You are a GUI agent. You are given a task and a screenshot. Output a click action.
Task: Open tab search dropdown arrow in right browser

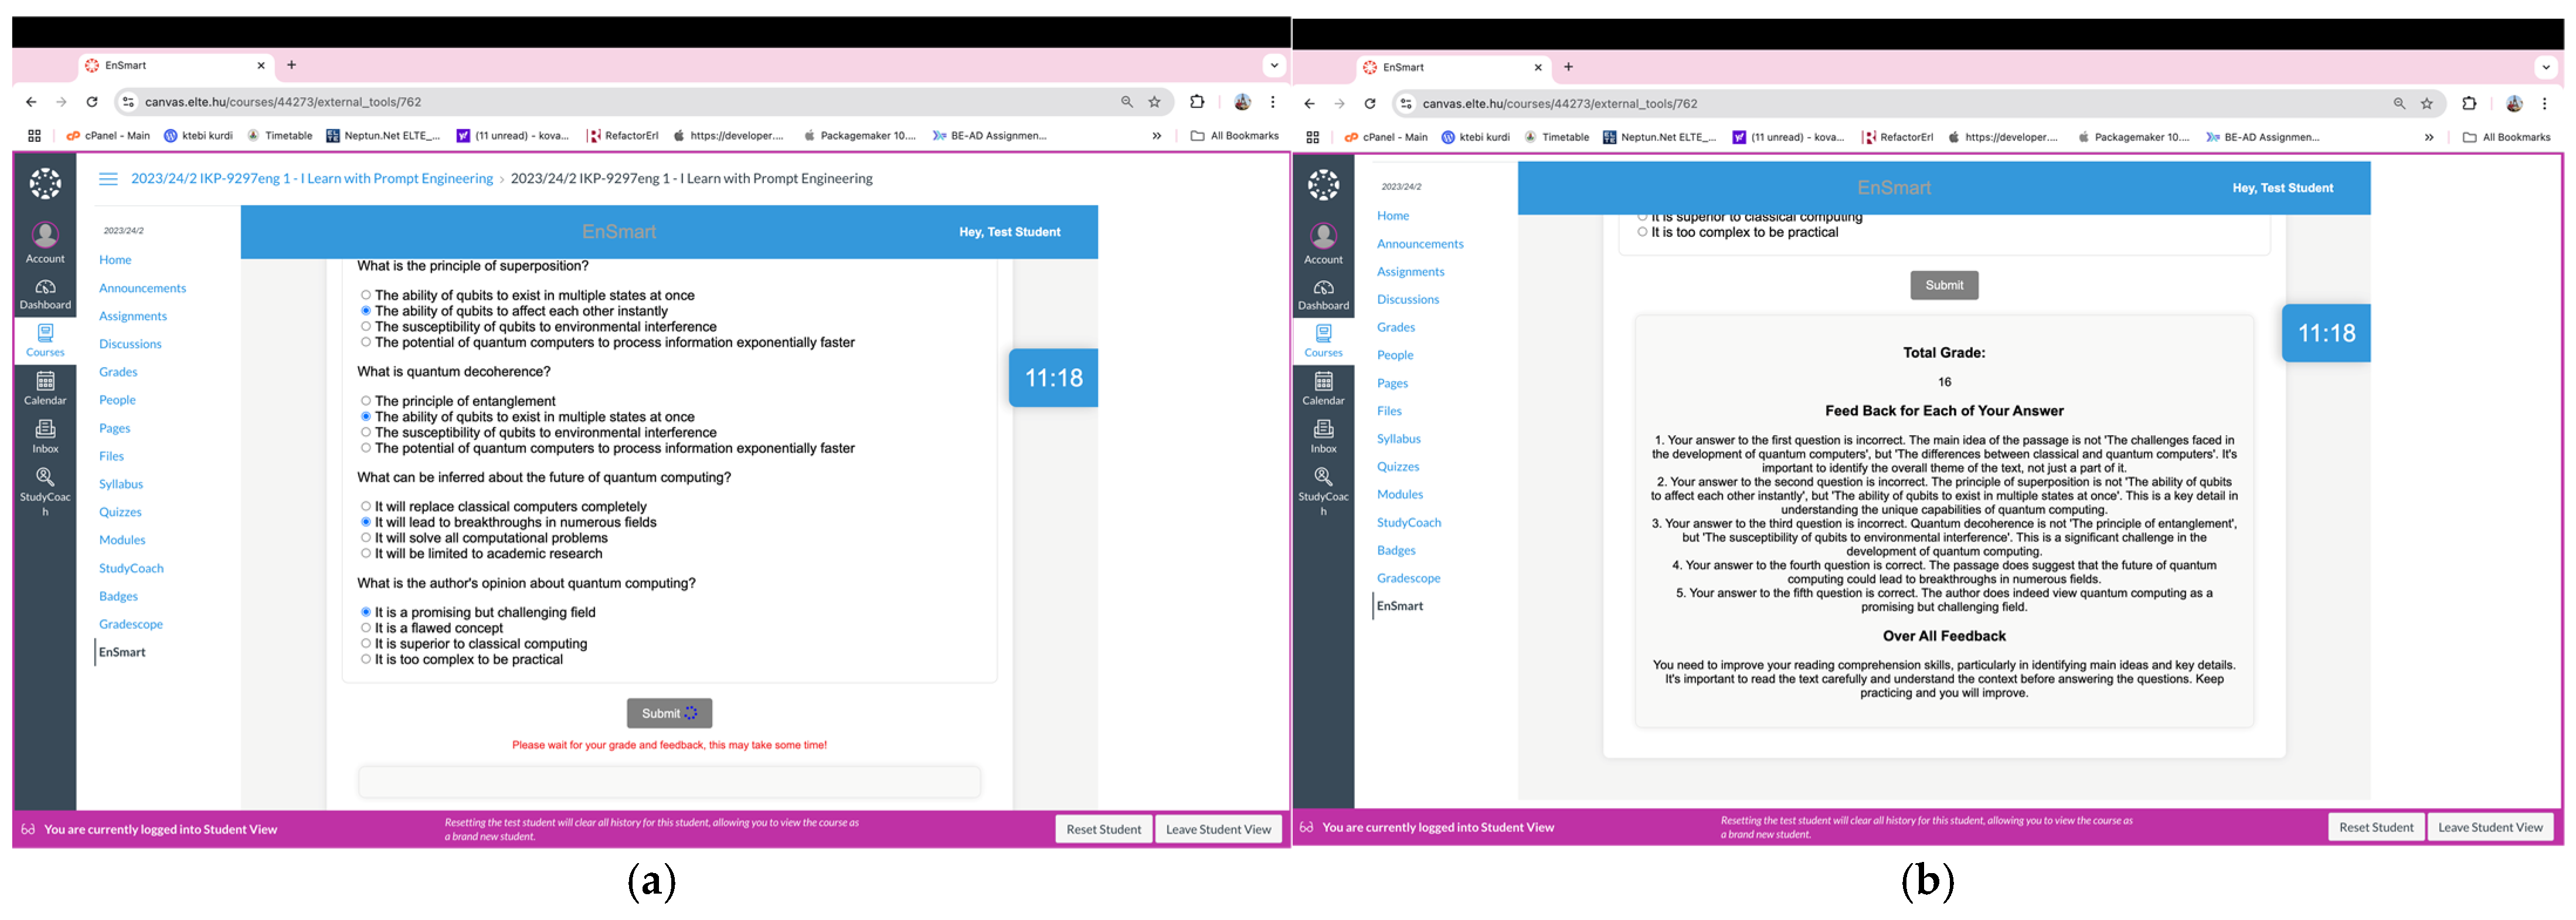(2545, 68)
